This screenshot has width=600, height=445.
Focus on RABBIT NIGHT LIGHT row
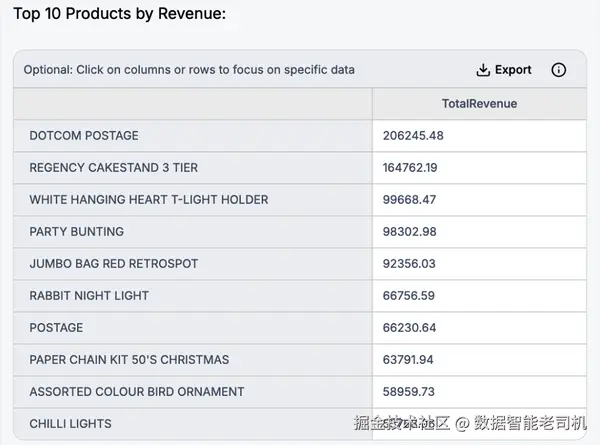click(x=89, y=296)
